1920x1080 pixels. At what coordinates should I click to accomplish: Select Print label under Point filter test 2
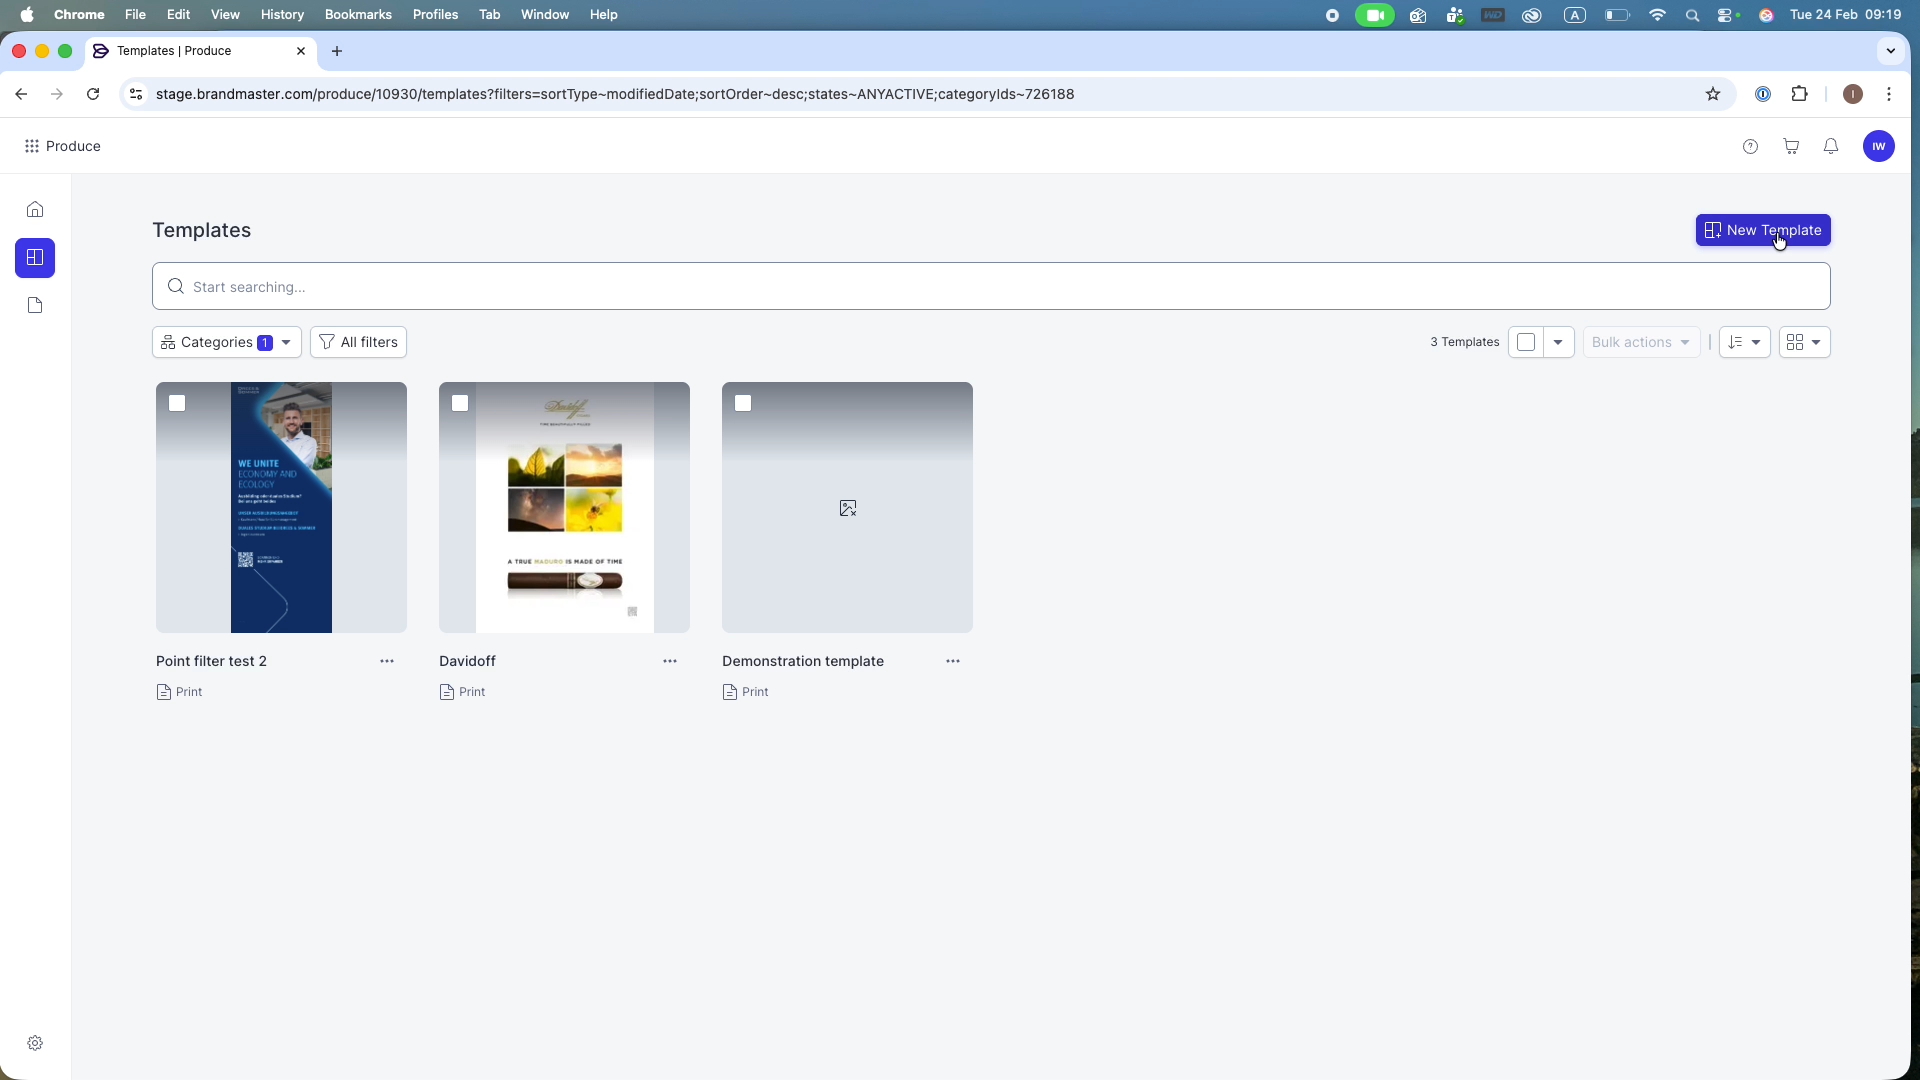click(x=188, y=692)
